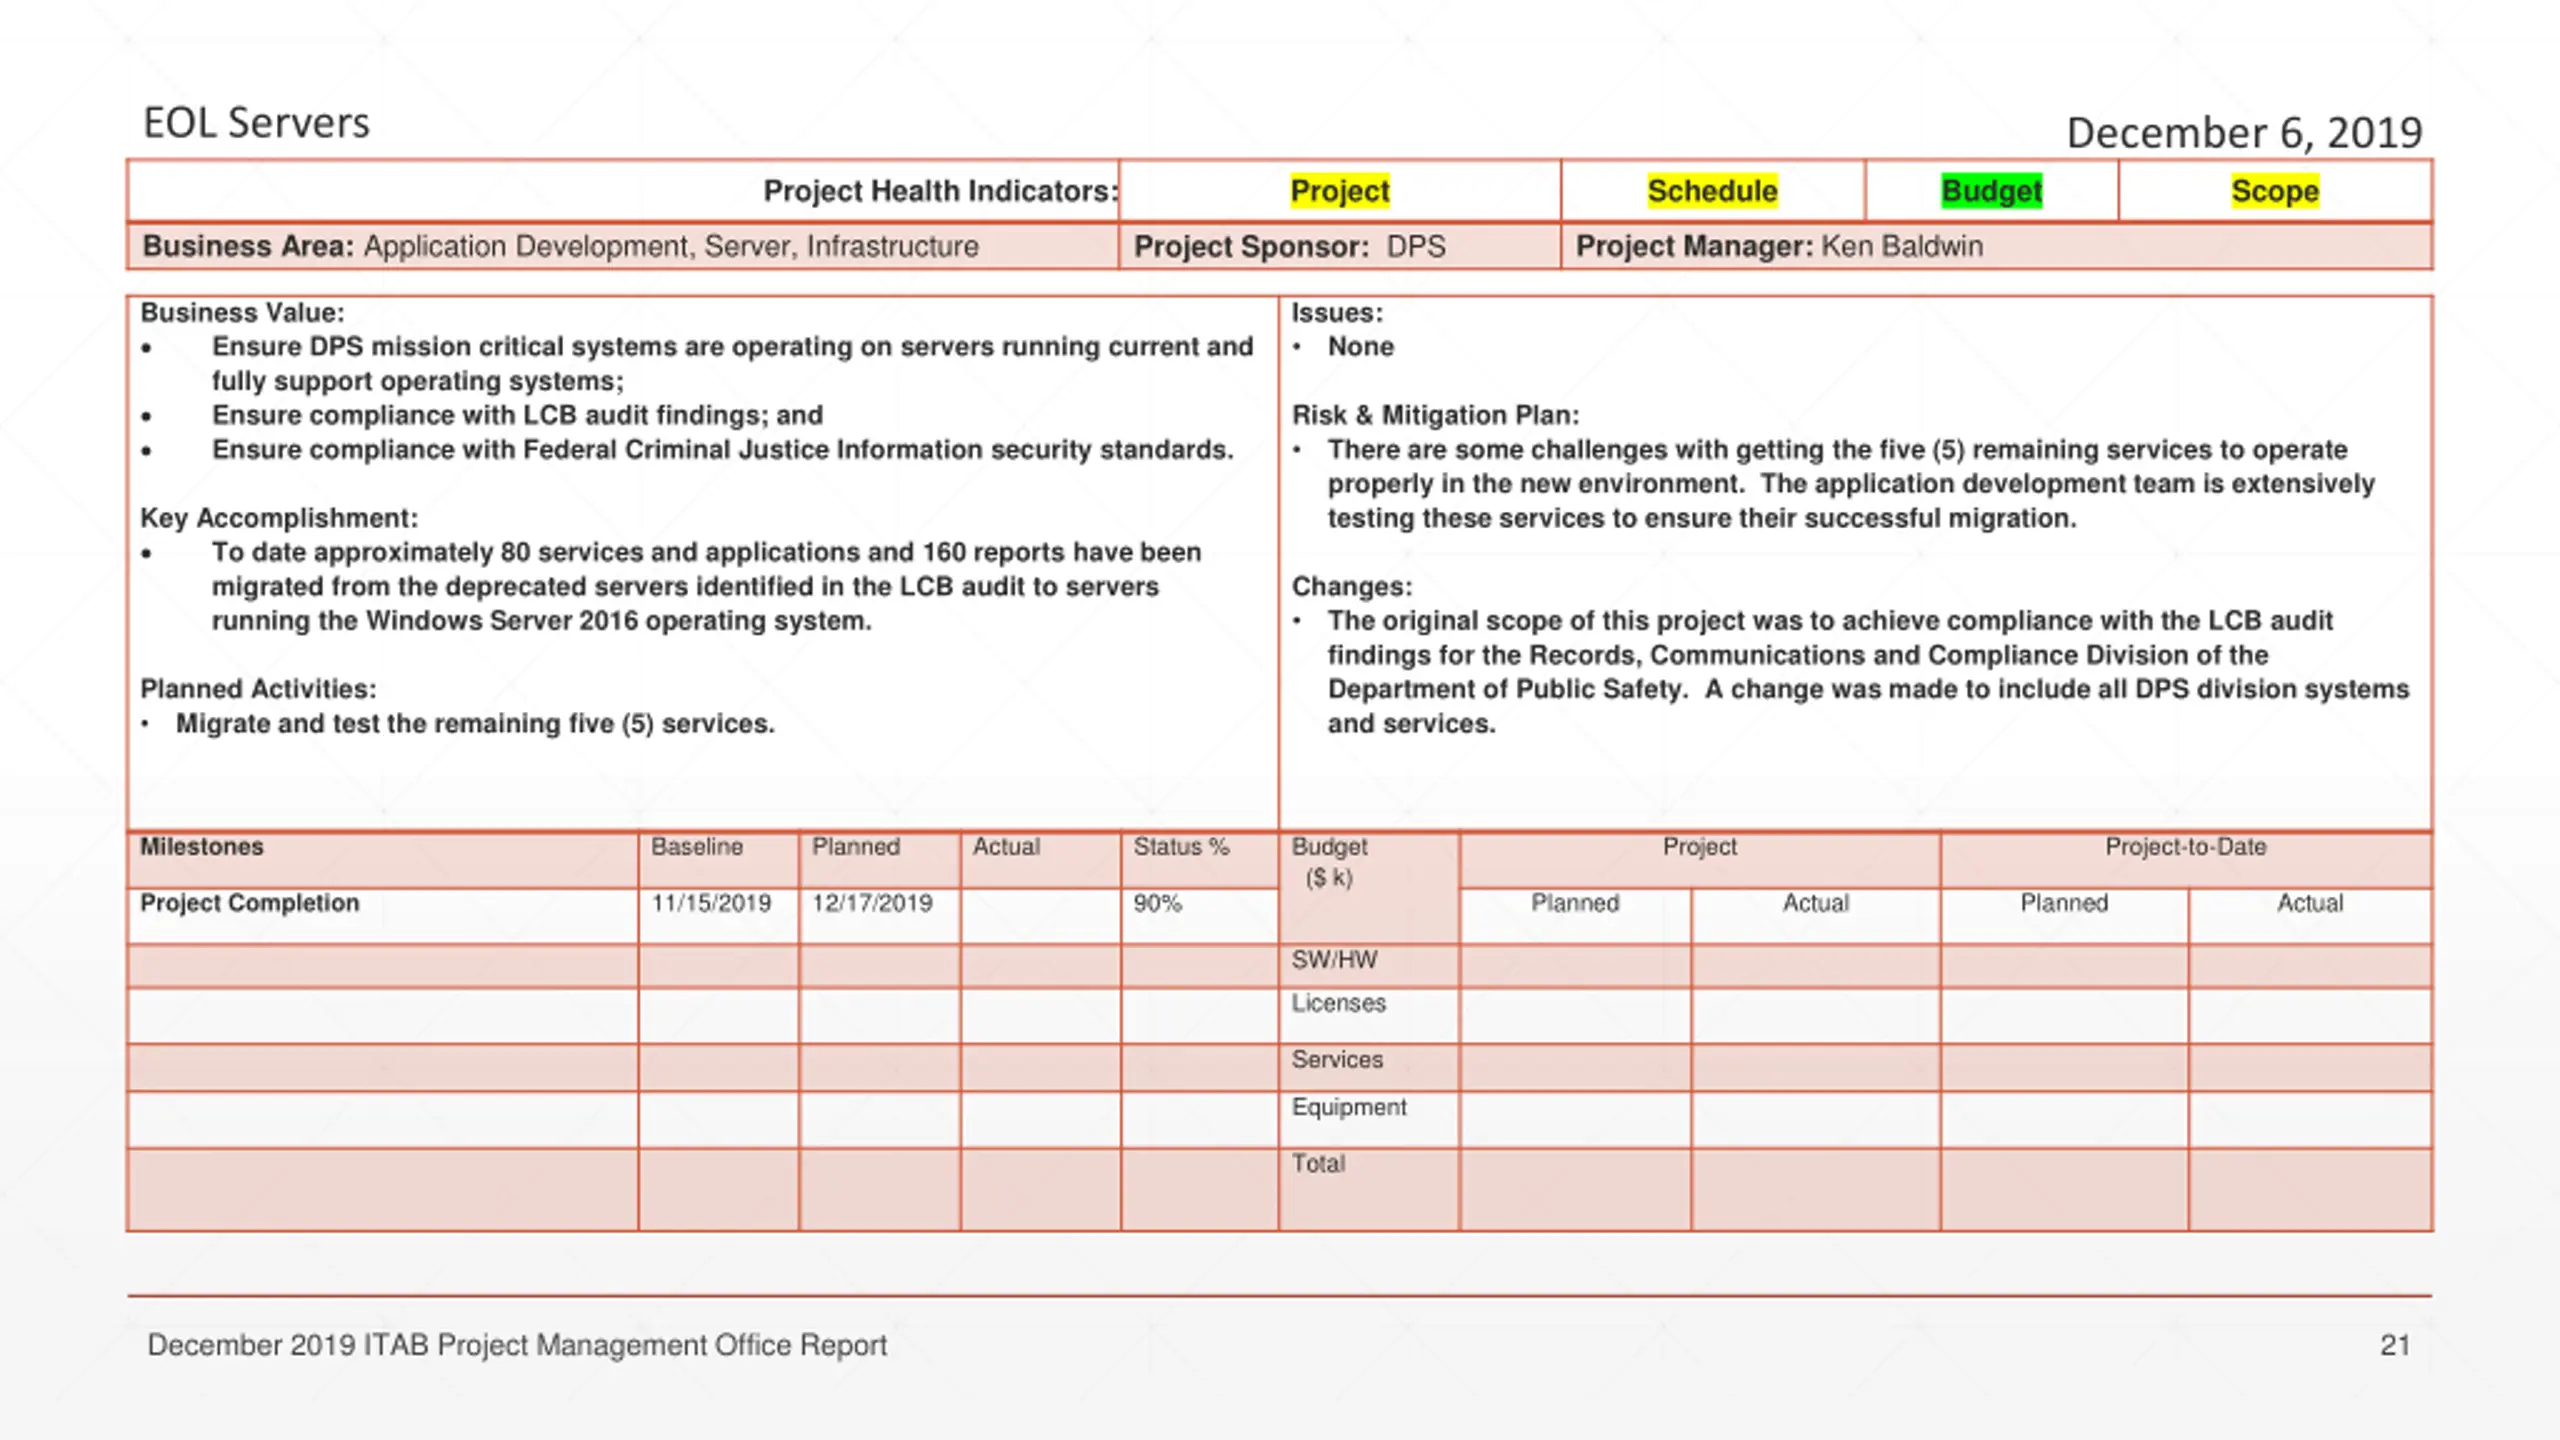Click the yellow Project health indicator

click(1339, 191)
